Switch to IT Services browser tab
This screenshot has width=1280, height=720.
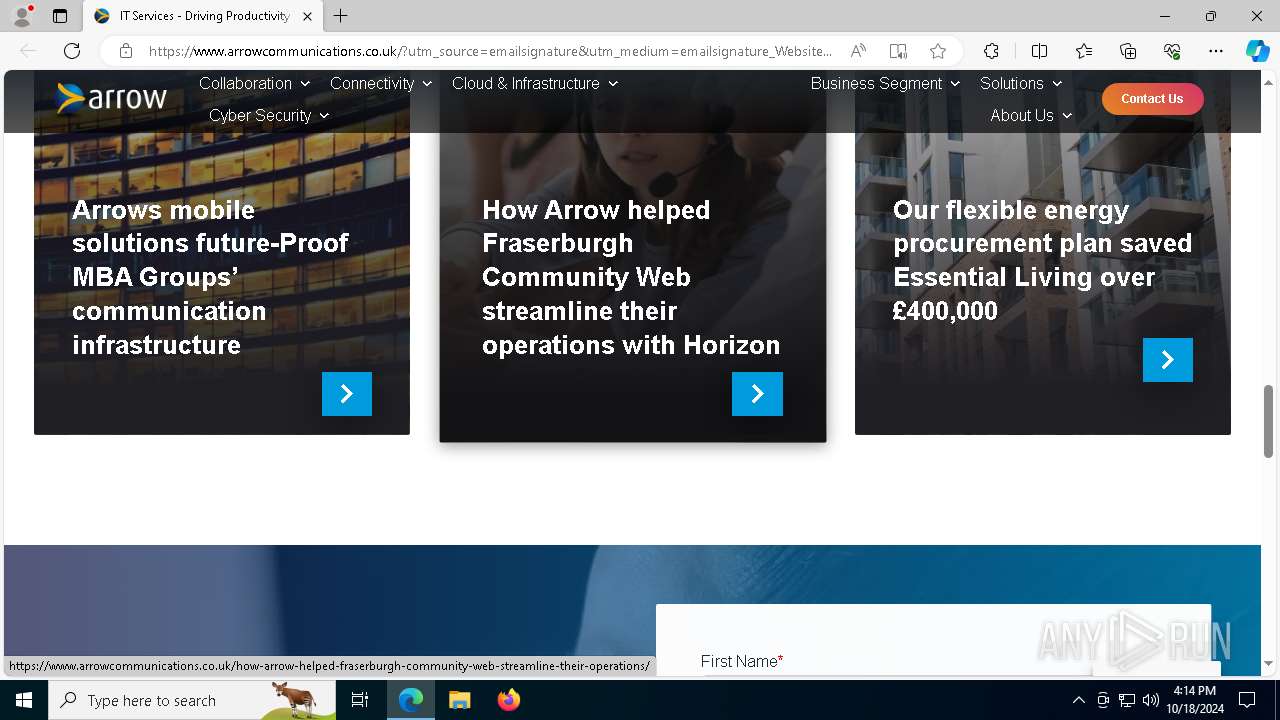[x=203, y=16]
